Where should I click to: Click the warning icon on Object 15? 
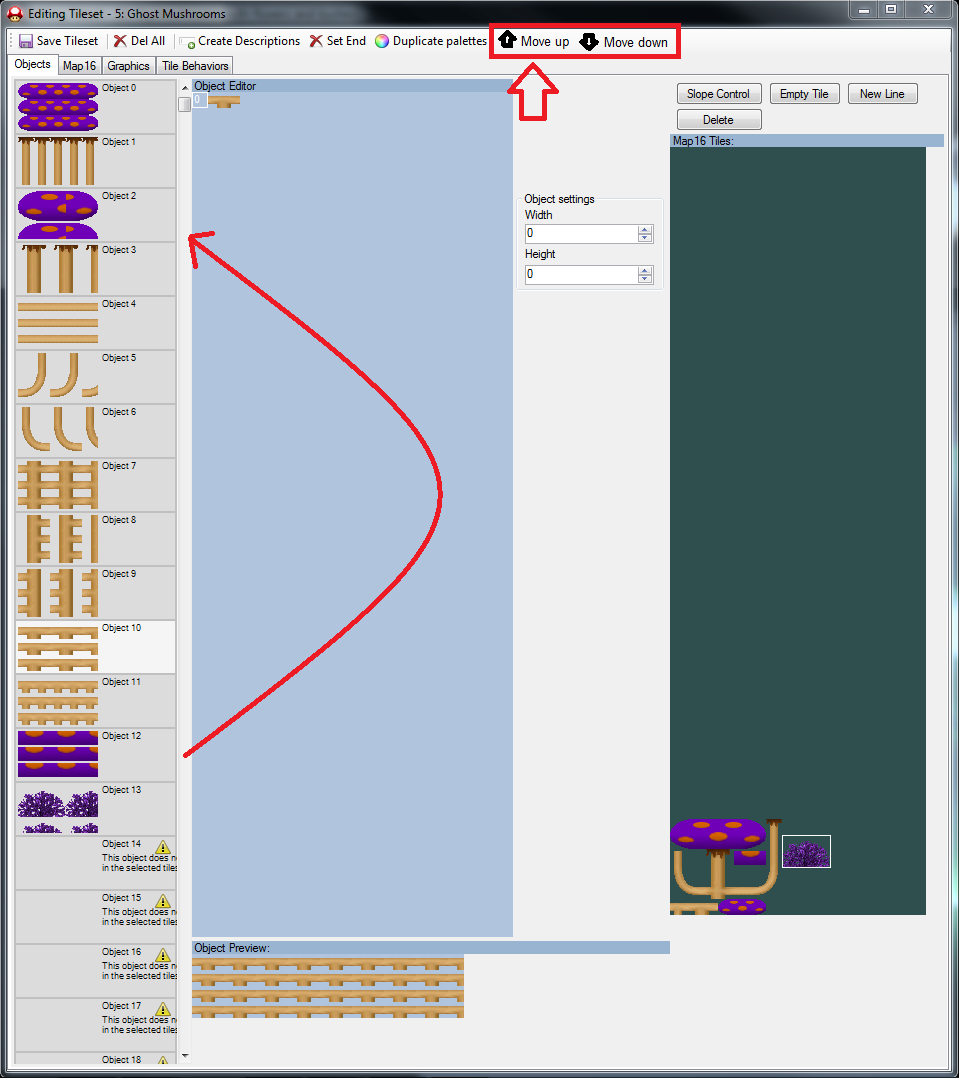[163, 901]
